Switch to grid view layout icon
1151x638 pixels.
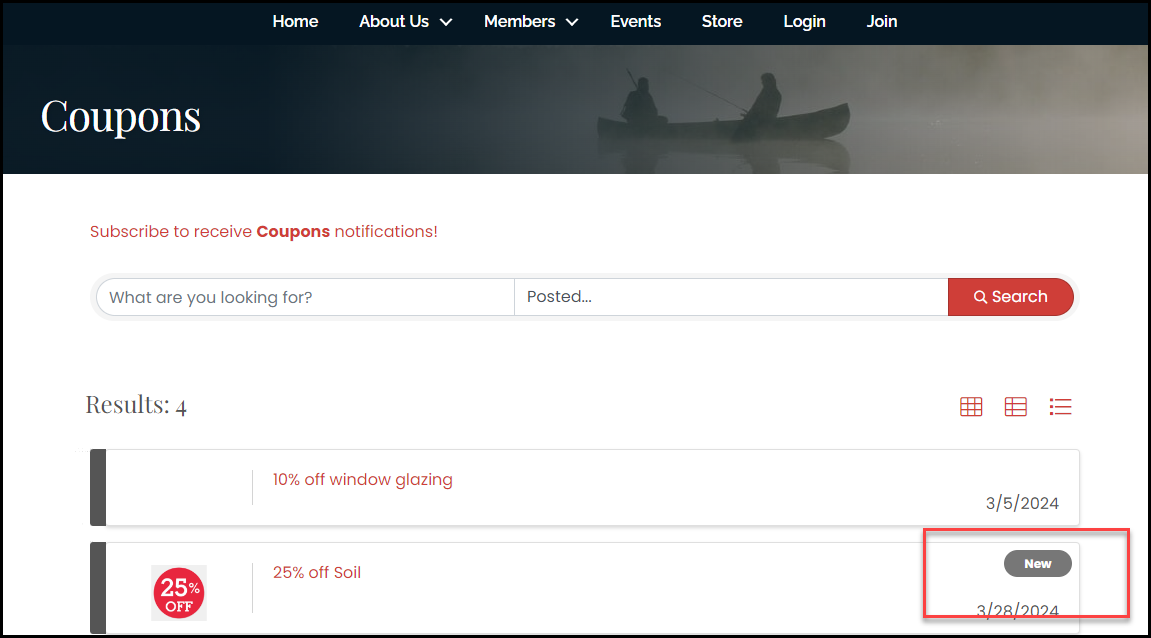(x=971, y=406)
